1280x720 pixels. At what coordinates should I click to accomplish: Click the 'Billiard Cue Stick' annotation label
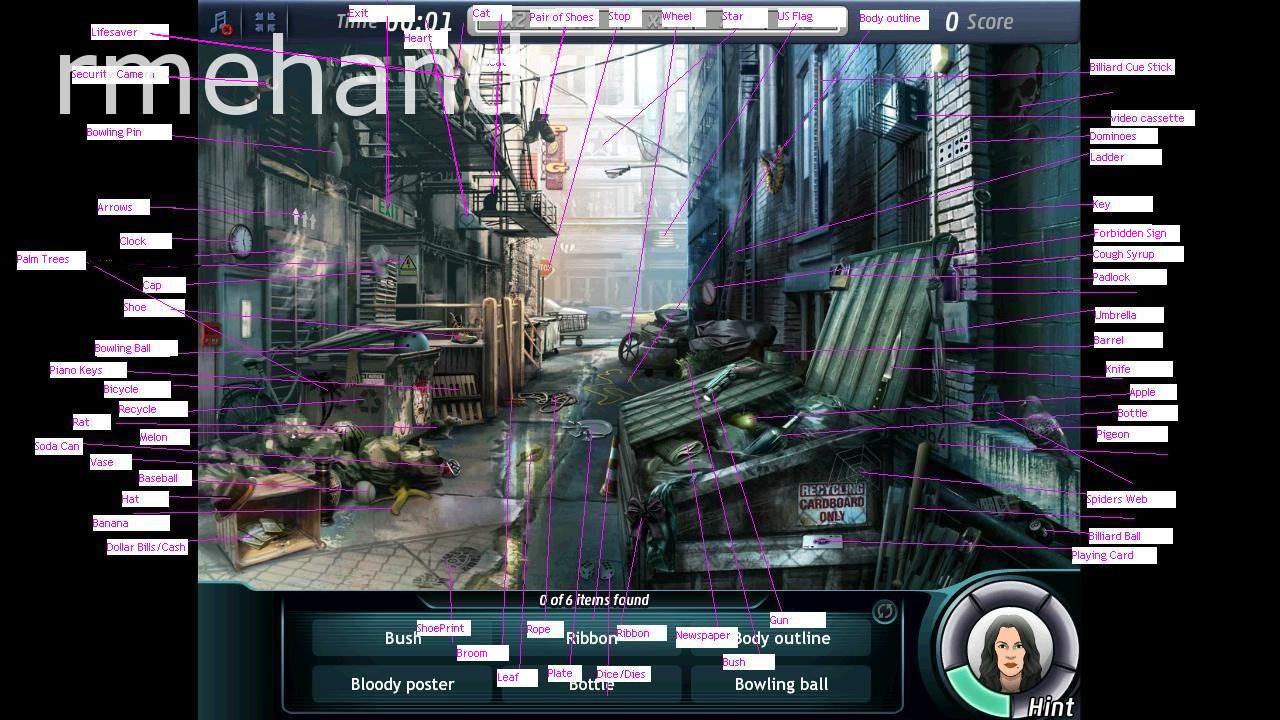click(x=1129, y=67)
